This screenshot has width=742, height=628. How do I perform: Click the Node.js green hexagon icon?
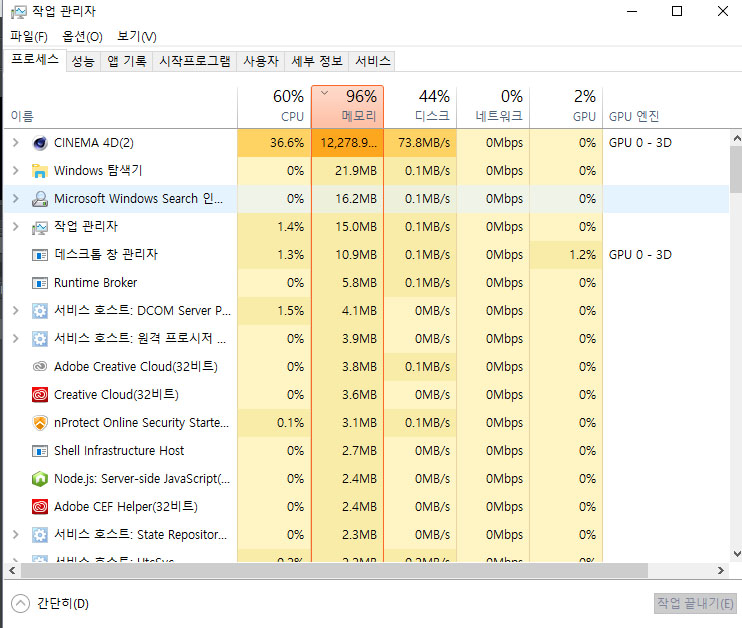pos(40,479)
